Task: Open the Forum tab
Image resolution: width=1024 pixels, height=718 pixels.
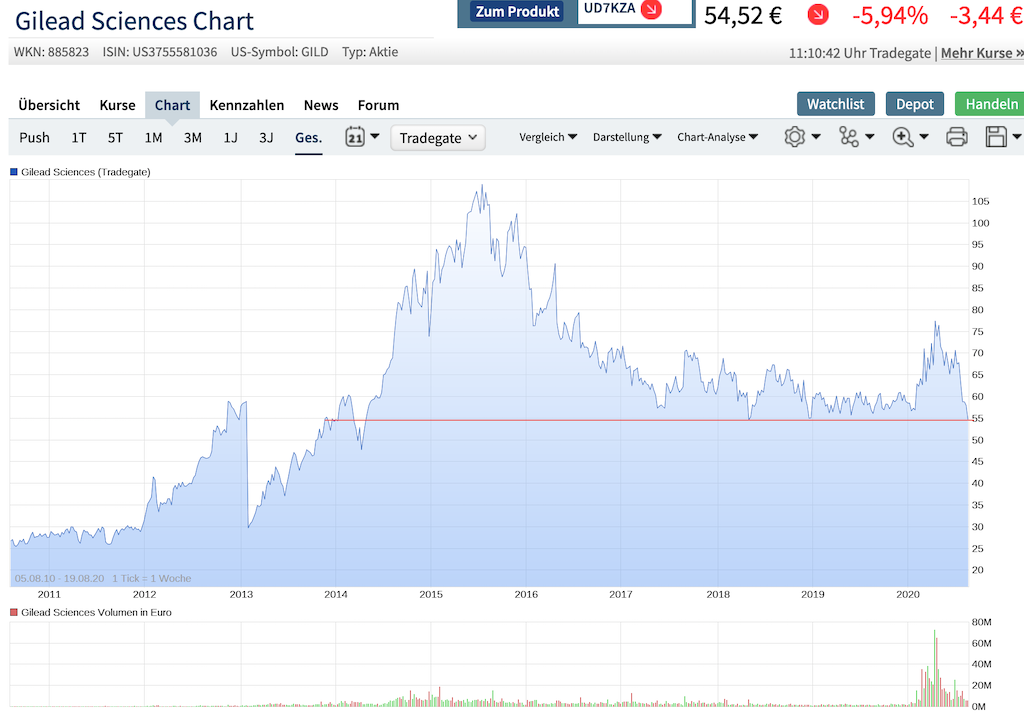Action: [x=378, y=104]
